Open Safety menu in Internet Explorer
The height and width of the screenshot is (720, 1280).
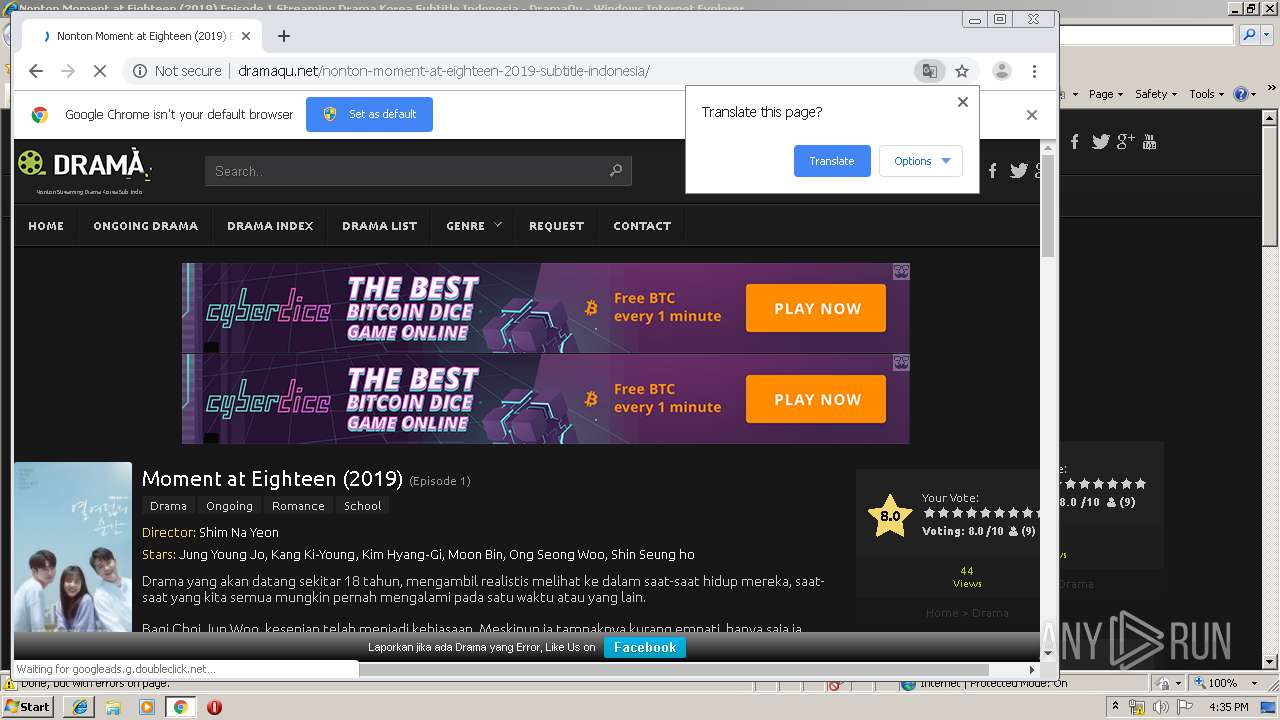pos(1156,94)
